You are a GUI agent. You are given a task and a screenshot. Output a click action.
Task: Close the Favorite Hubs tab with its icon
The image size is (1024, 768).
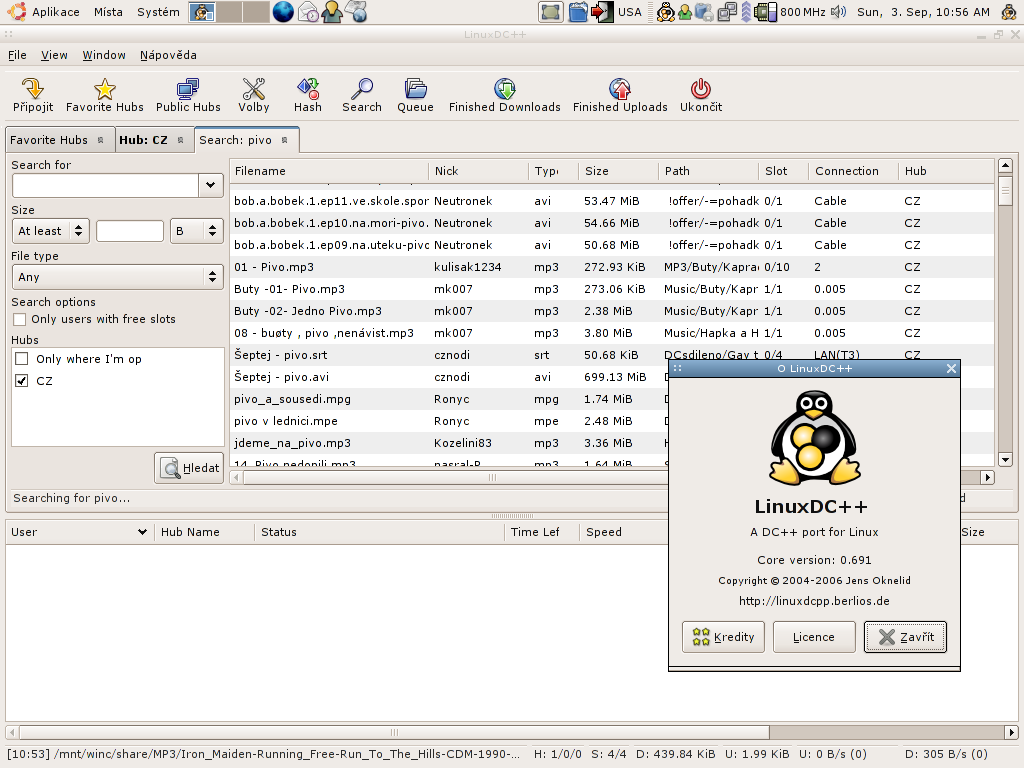click(101, 140)
